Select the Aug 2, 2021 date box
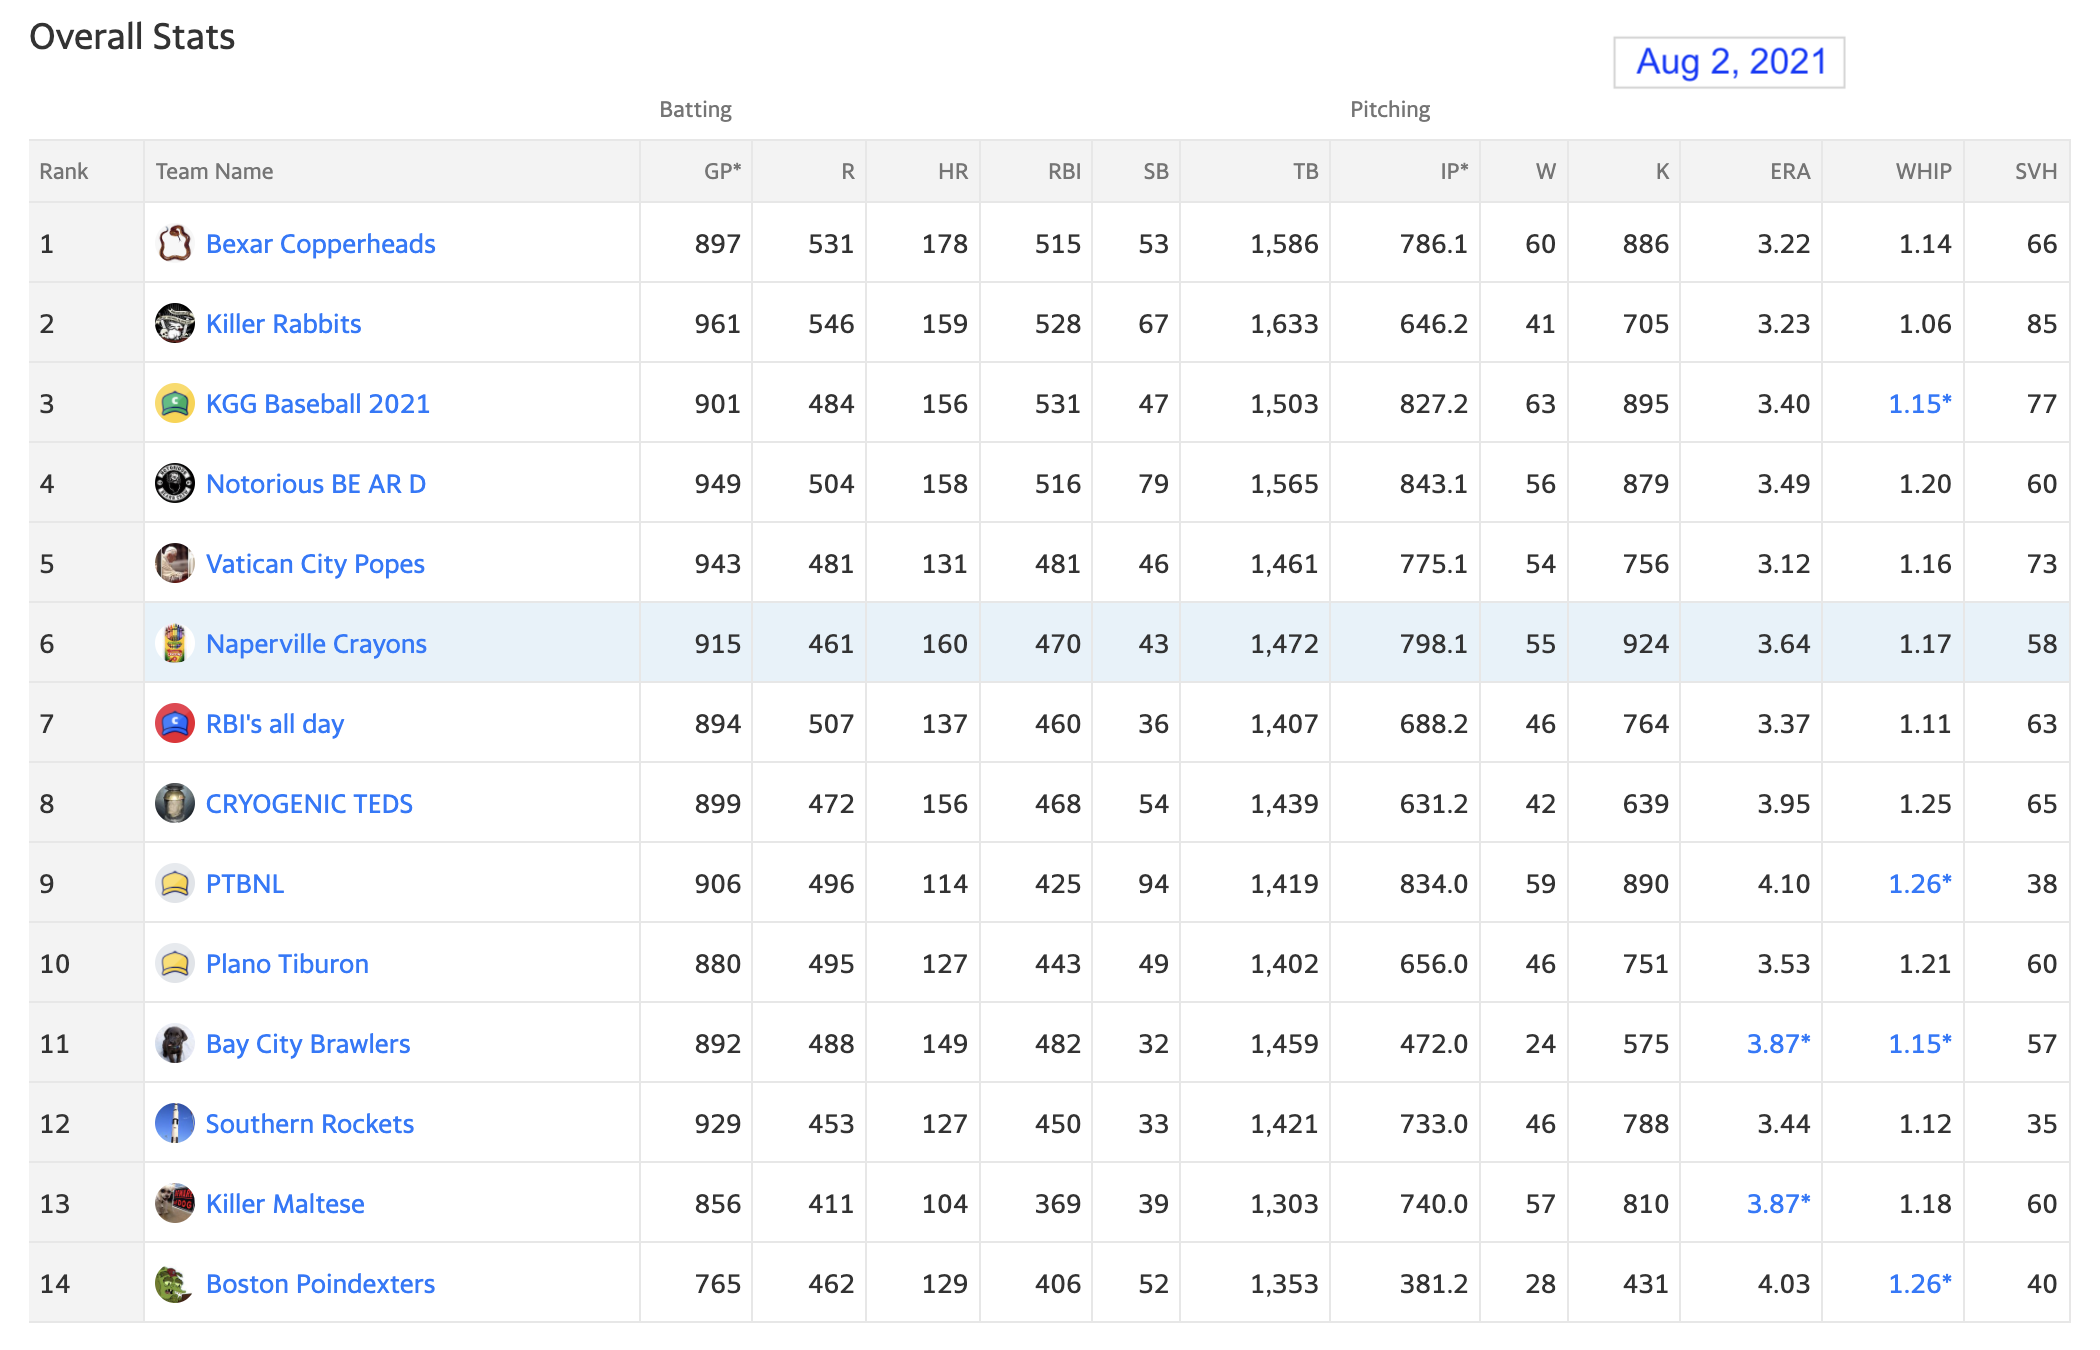The width and height of the screenshot is (2100, 1350). (1729, 62)
